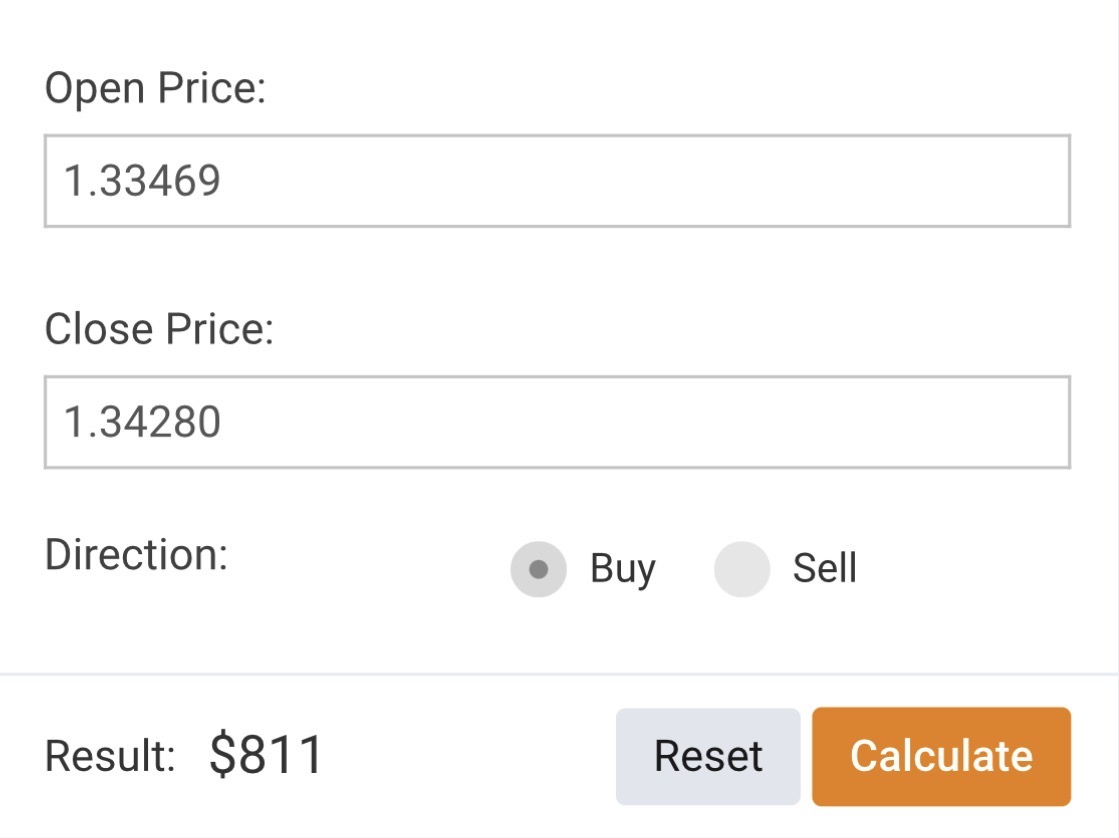Click the "Sell" option label text
This screenshot has width=1119, height=838.
click(x=824, y=569)
